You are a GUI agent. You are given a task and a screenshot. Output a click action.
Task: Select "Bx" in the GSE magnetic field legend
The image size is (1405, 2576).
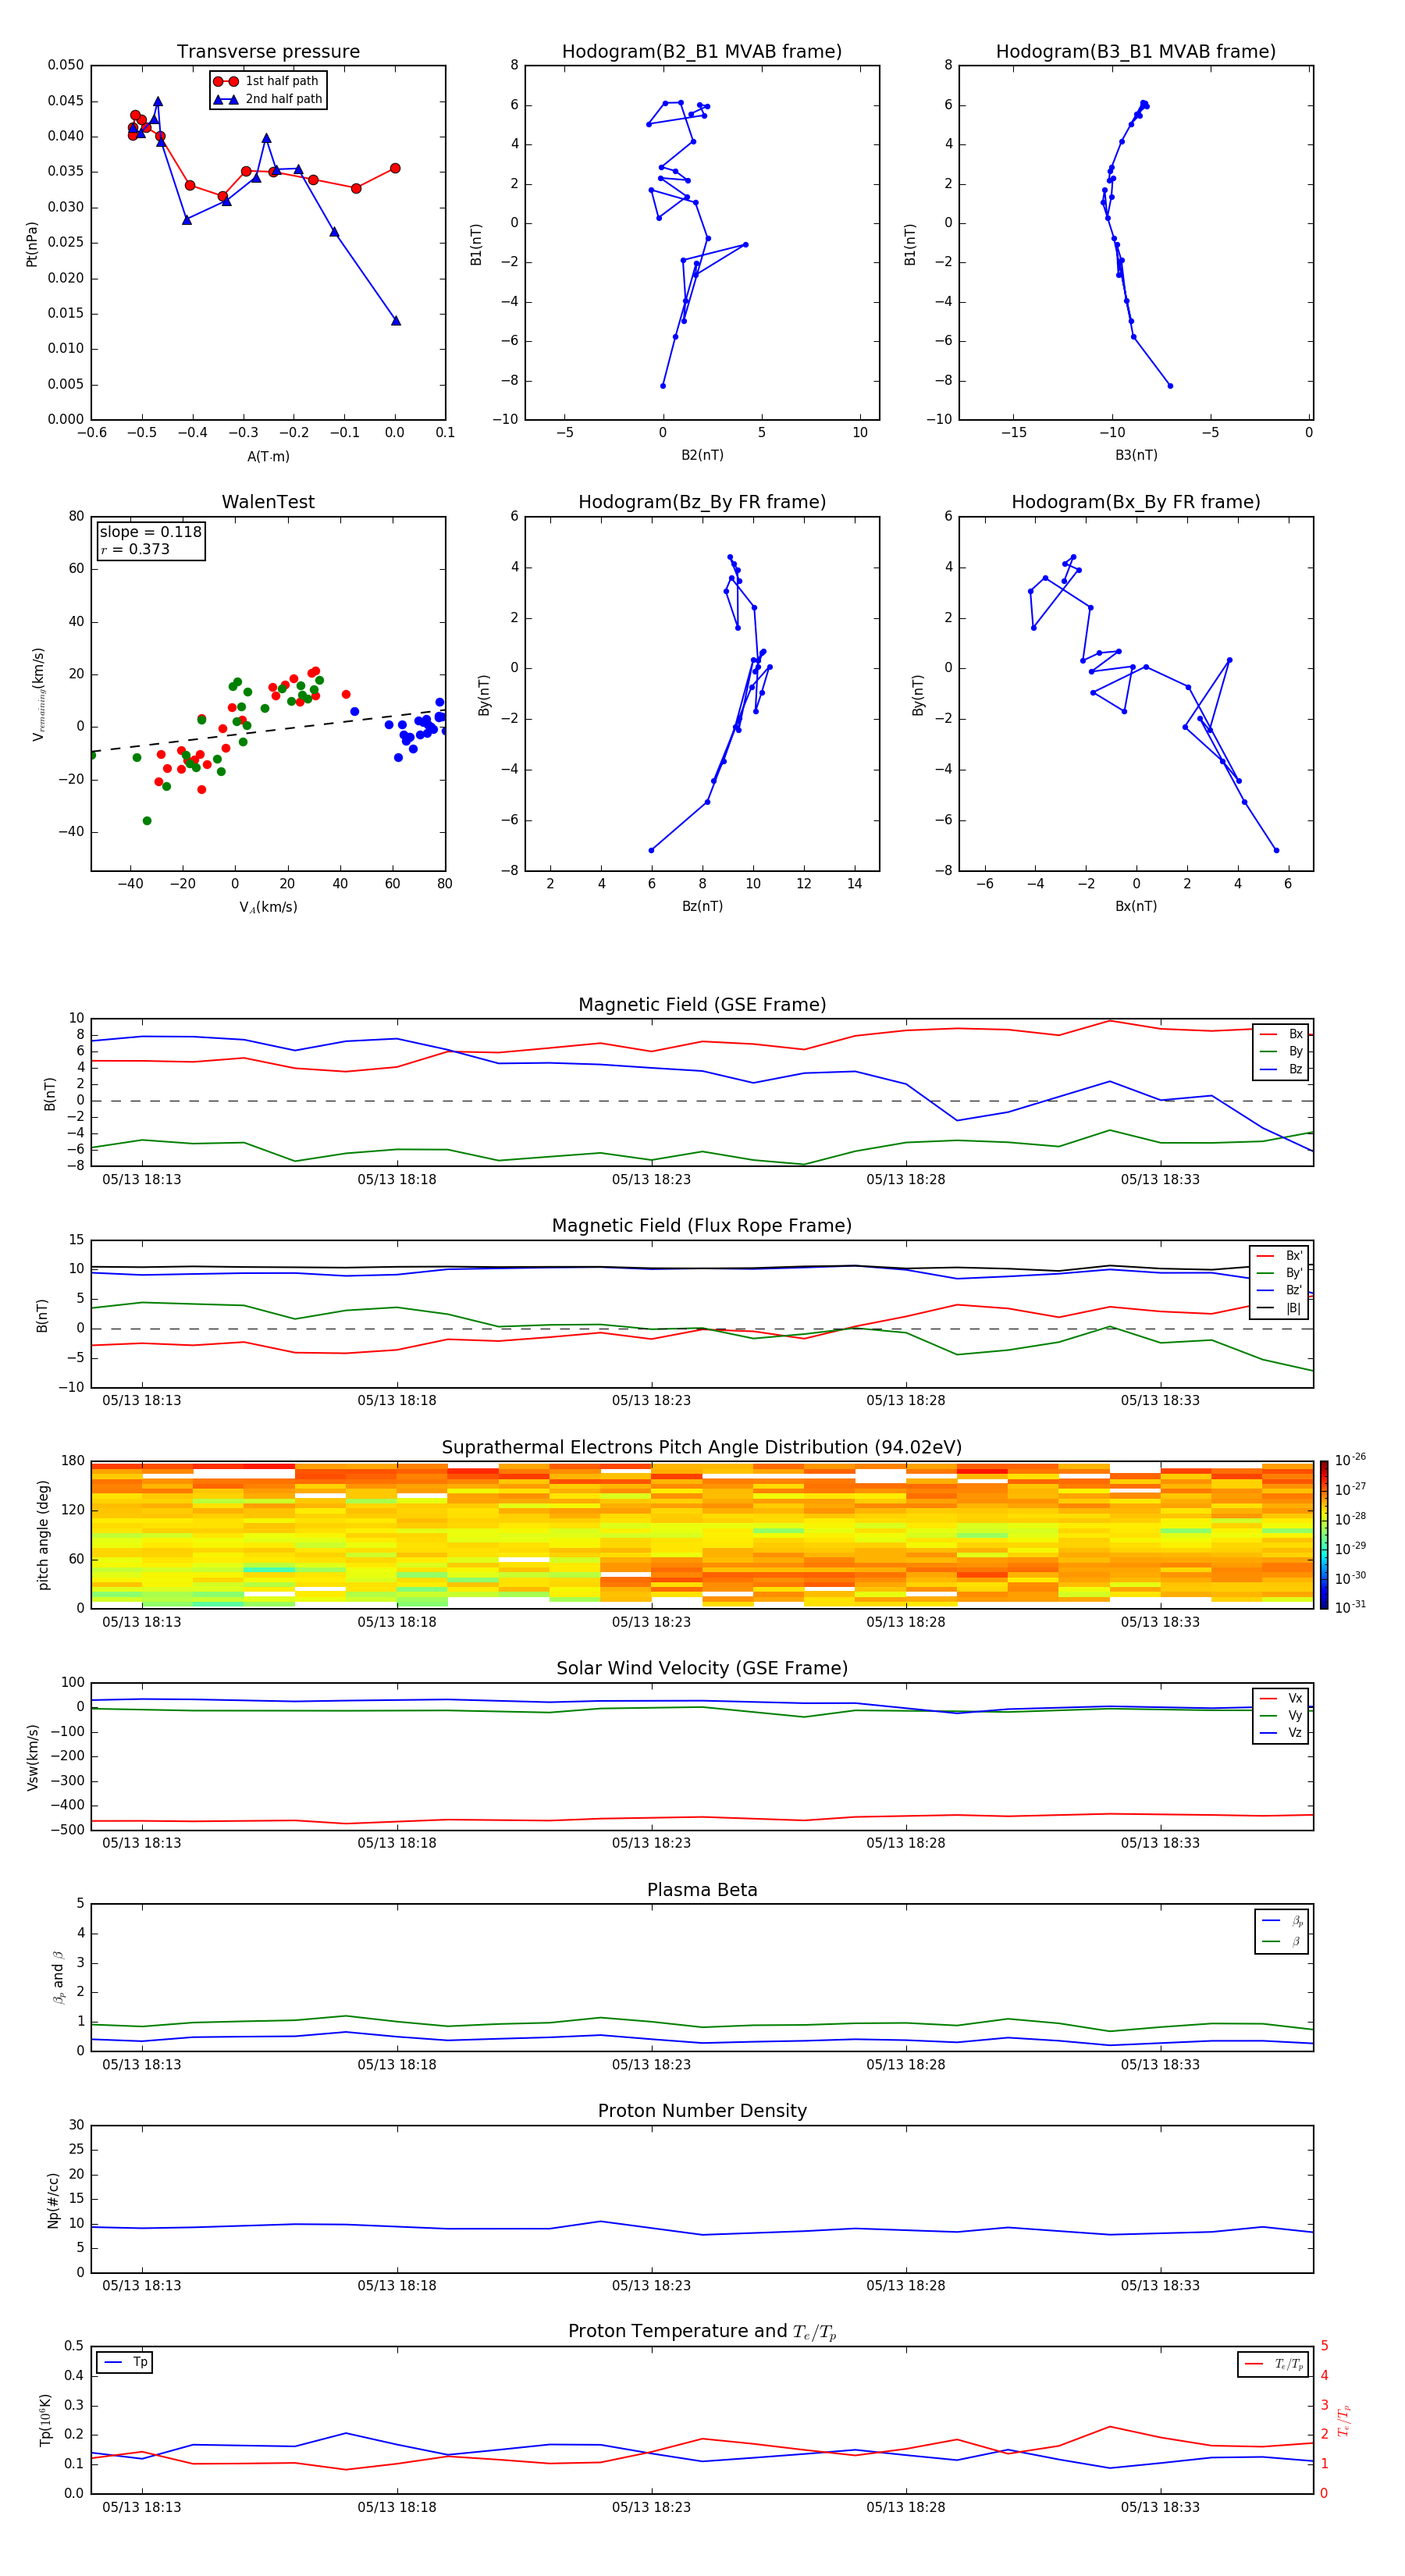(1281, 1034)
